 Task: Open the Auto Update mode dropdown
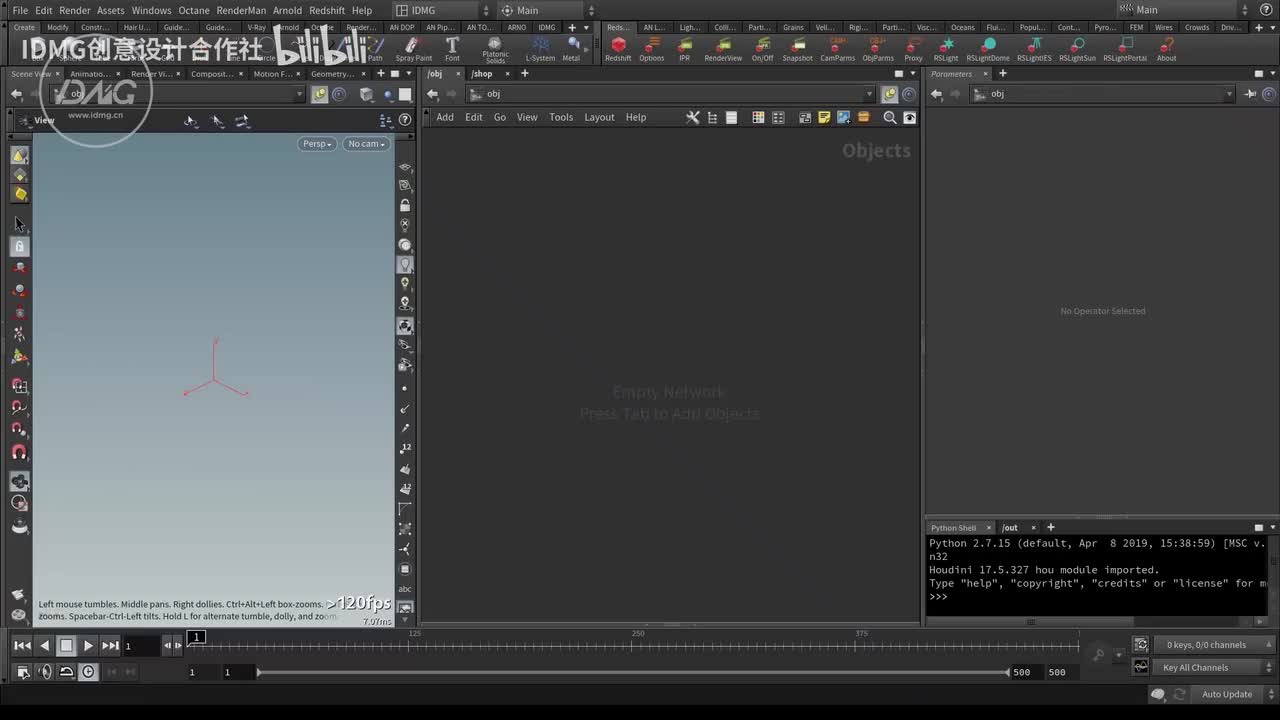(x=1232, y=694)
